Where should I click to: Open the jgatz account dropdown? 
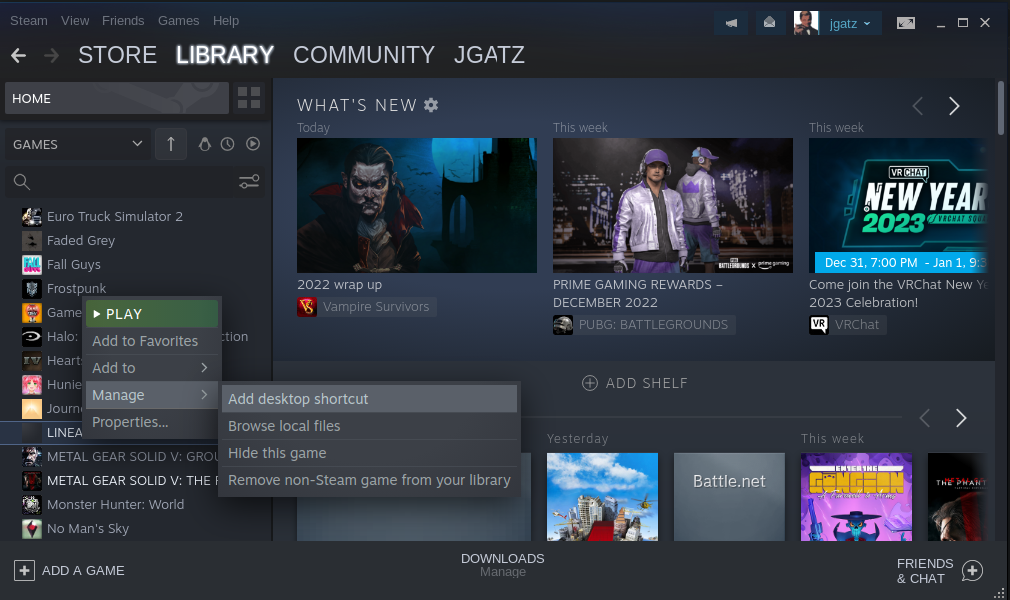(x=850, y=24)
